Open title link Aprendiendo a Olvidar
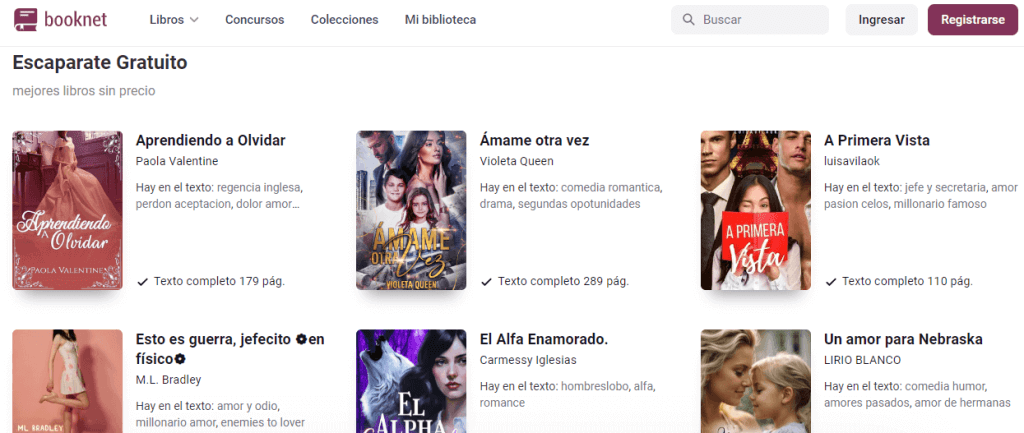The image size is (1024, 433). click(x=210, y=140)
